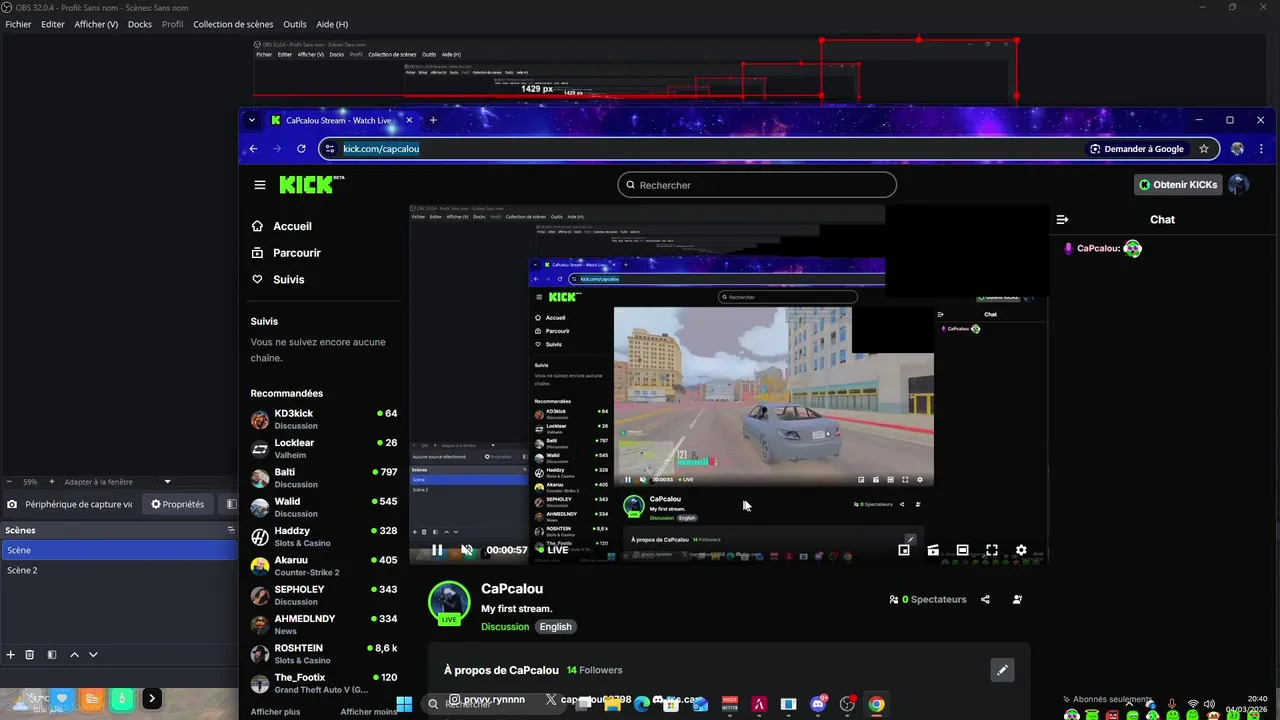This screenshot has width=1280, height=720.
Task: Show more recommended channels (Afficher plus)
Action: [x=275, y=712]
